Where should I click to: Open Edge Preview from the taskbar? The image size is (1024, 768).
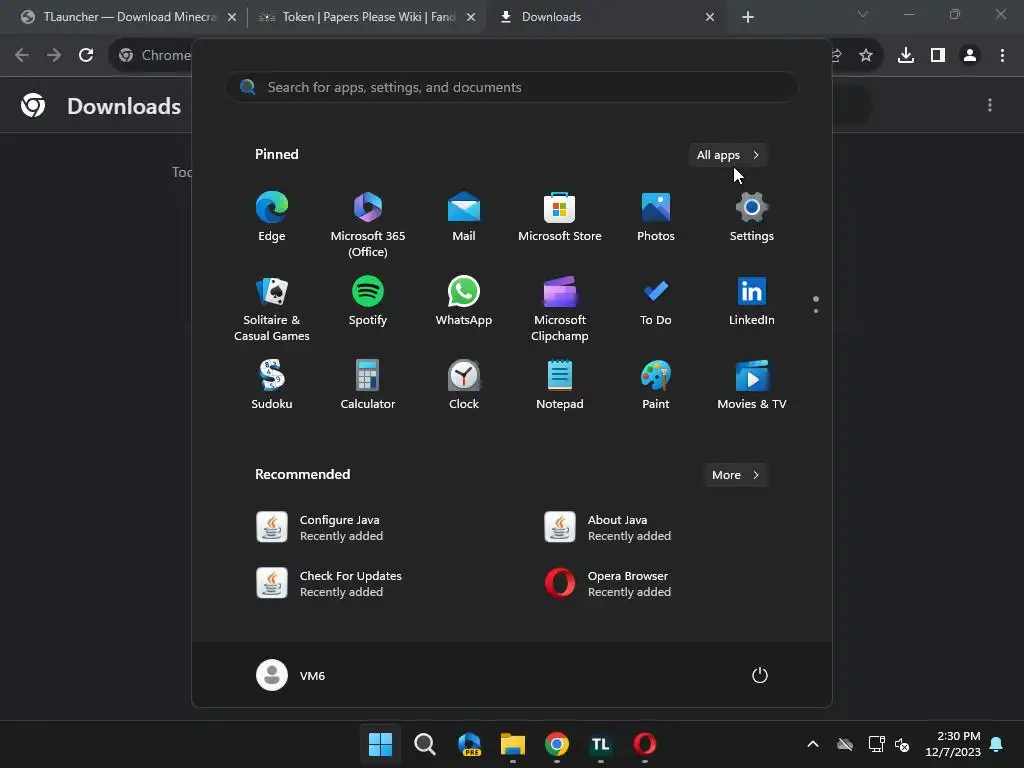tap(469, 744)
